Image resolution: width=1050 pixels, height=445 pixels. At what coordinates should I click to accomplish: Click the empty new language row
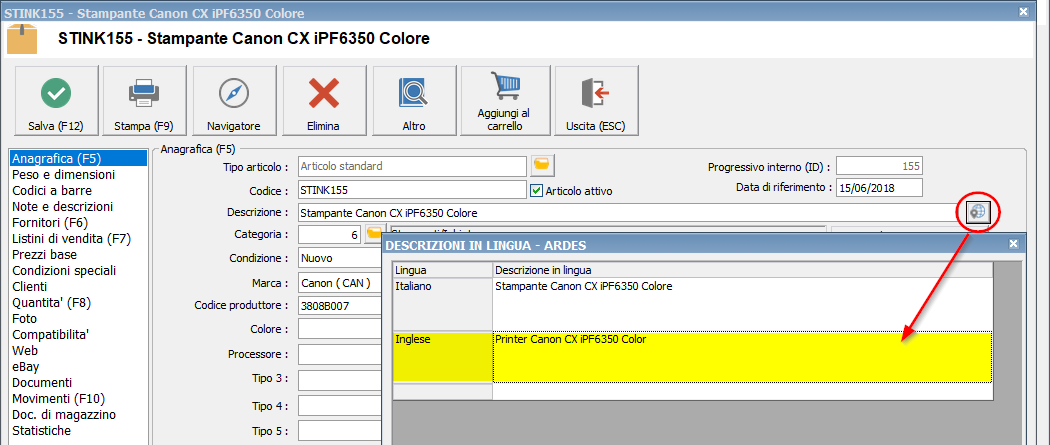pos(692,391)
